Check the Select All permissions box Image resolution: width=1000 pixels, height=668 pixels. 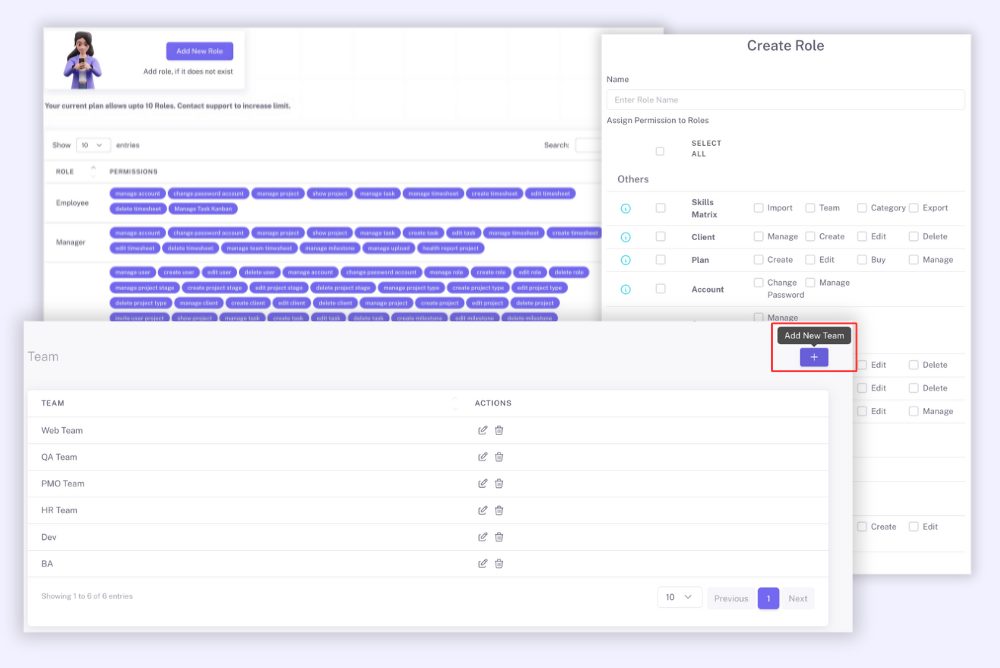point(660,151)
